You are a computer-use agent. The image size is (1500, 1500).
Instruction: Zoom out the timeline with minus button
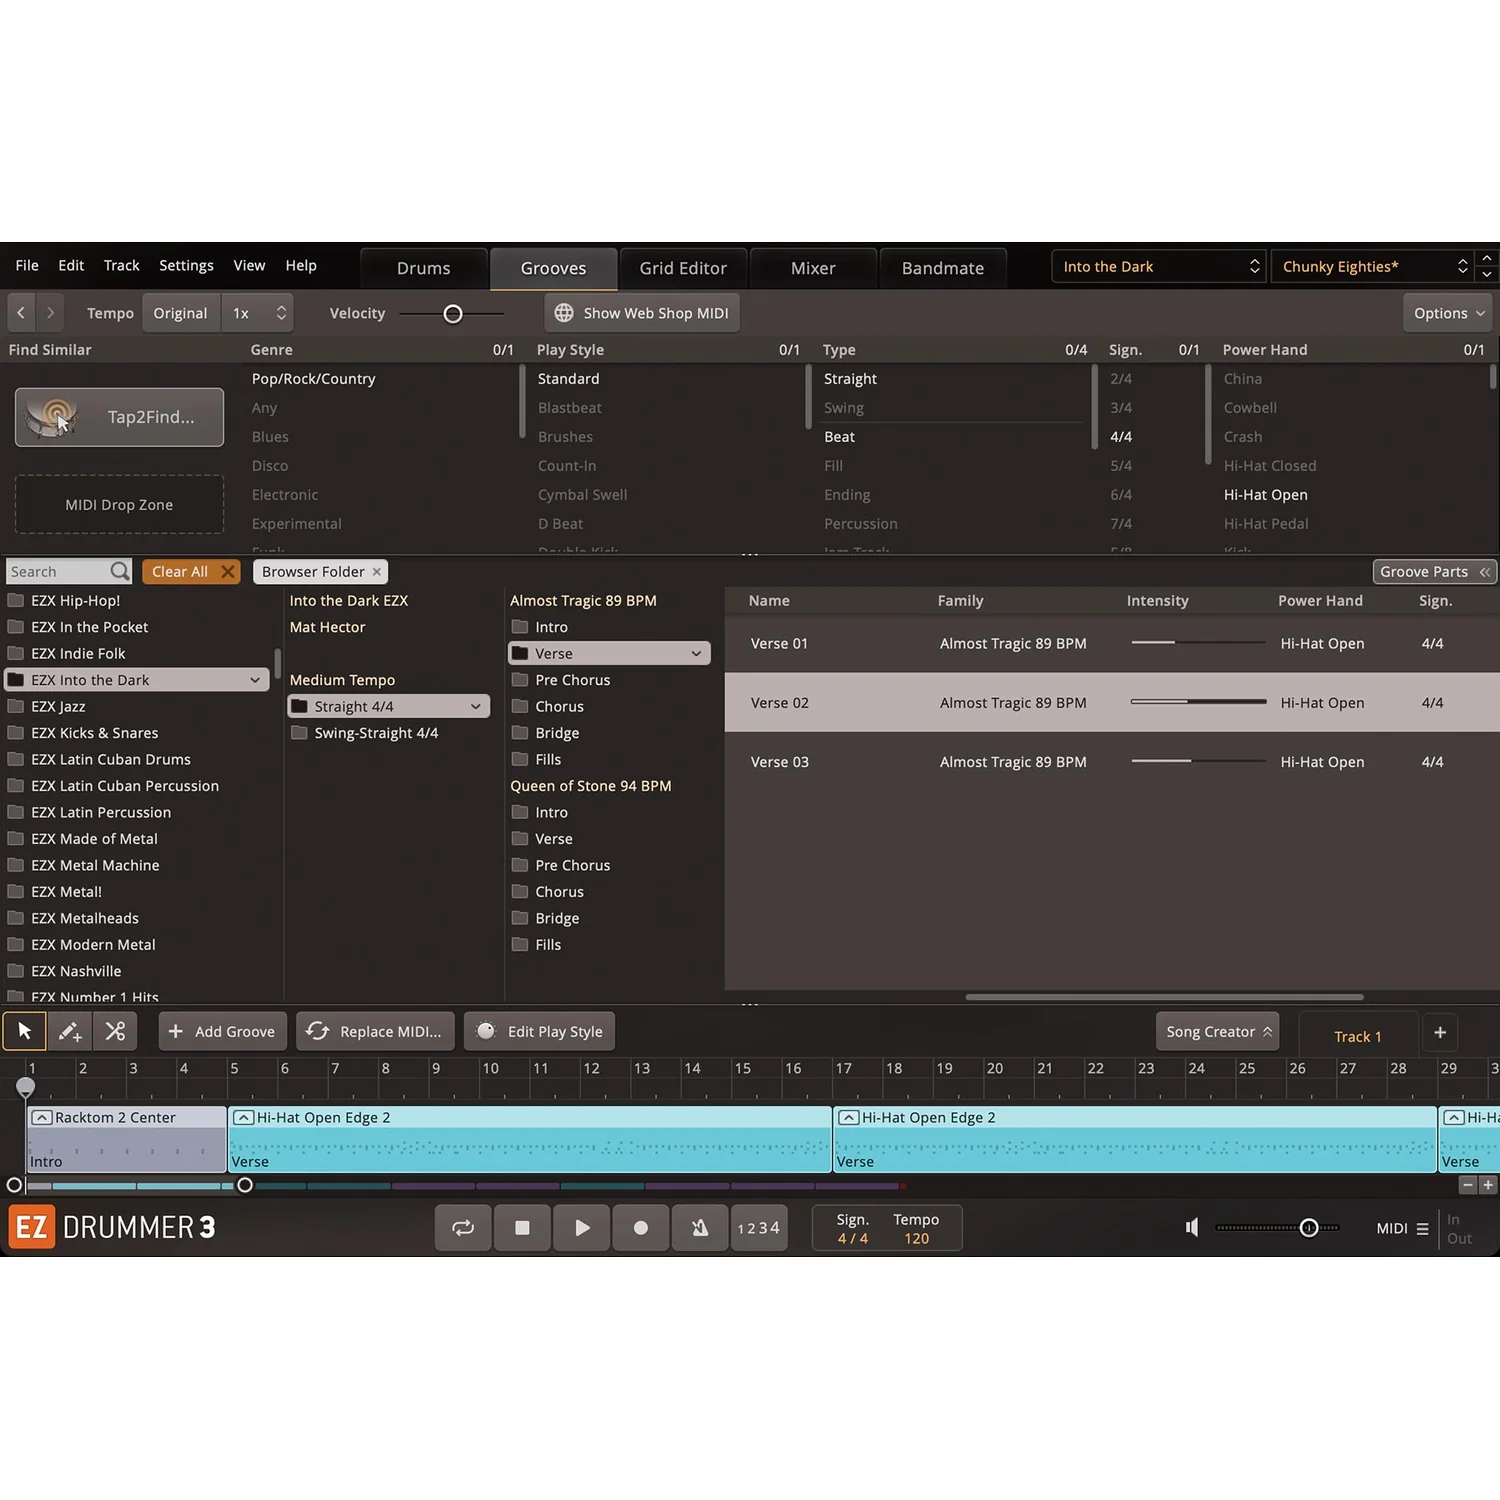coord(1468,1185)
